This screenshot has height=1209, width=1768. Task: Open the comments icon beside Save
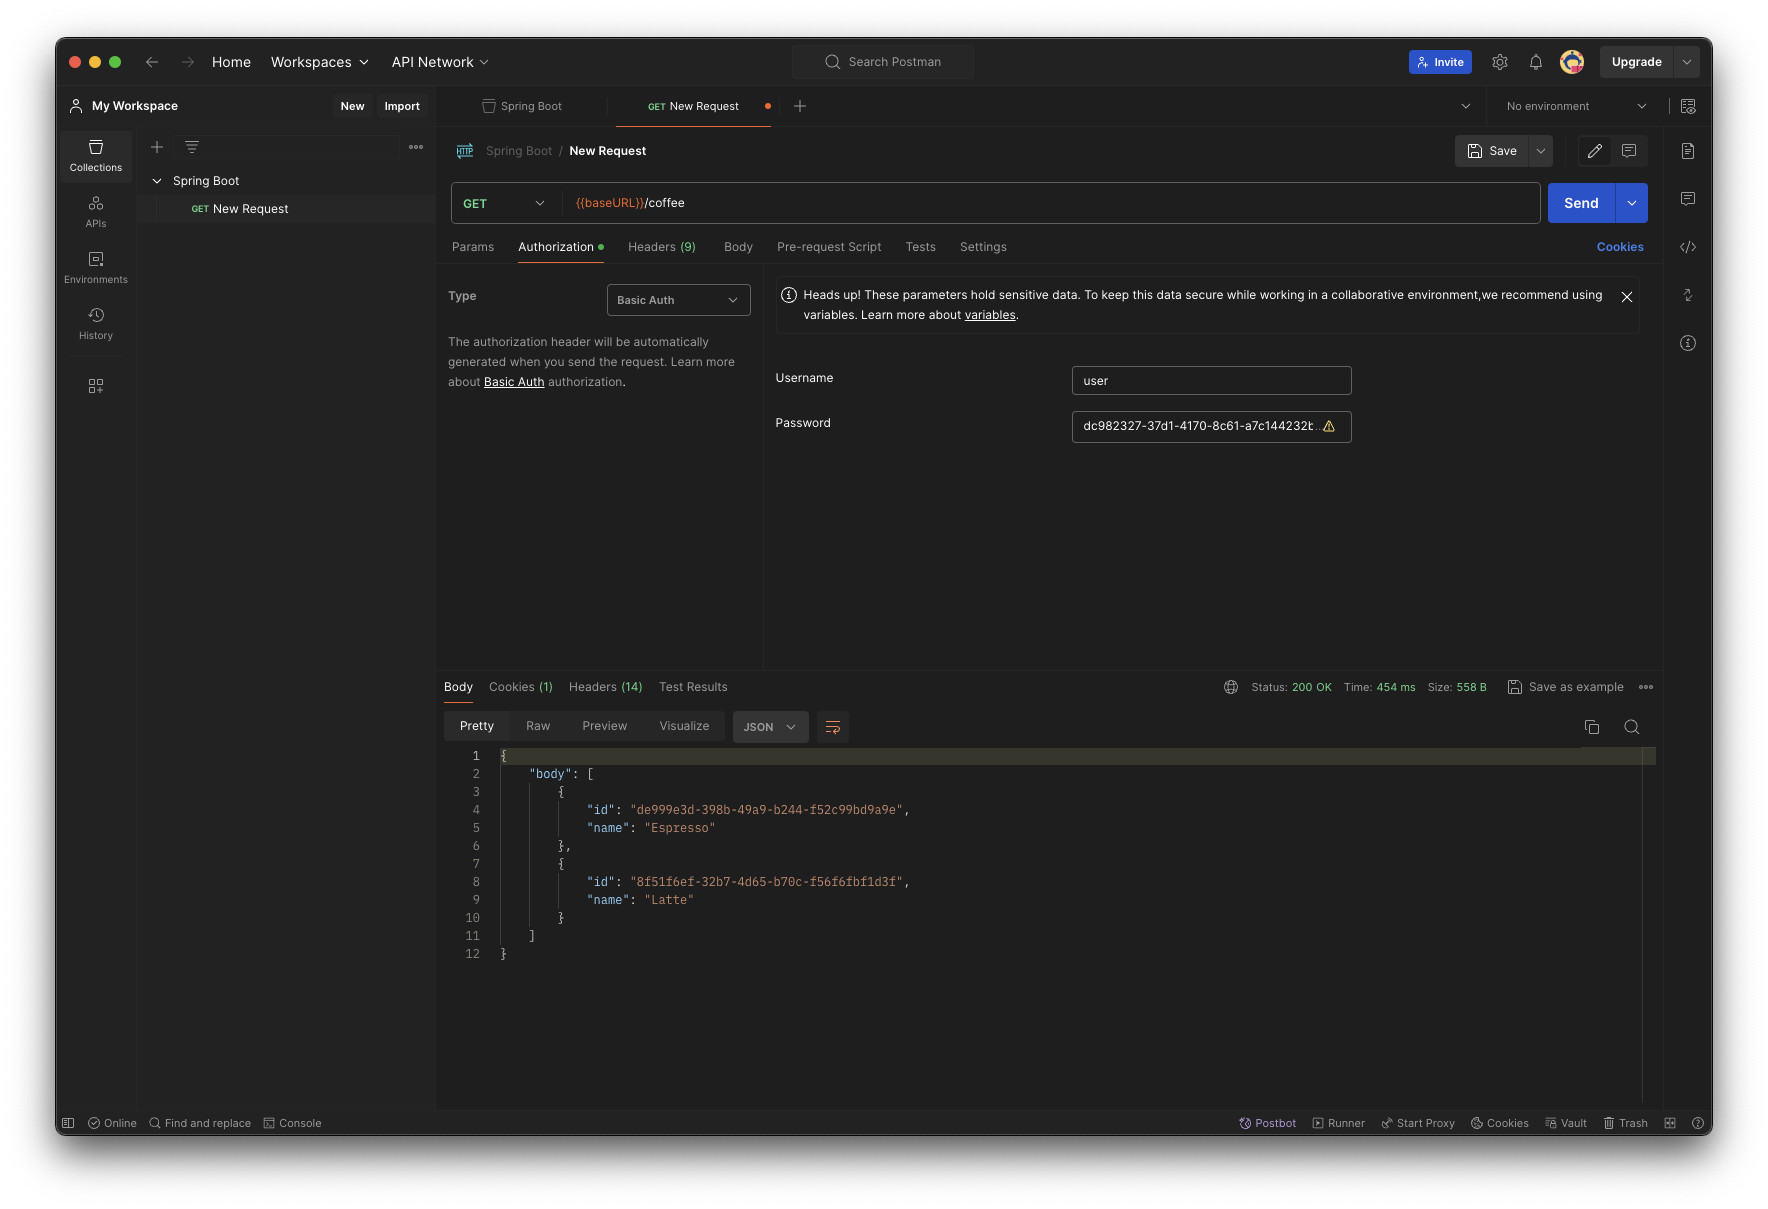pyautogui.click(x=1629, y=151)
